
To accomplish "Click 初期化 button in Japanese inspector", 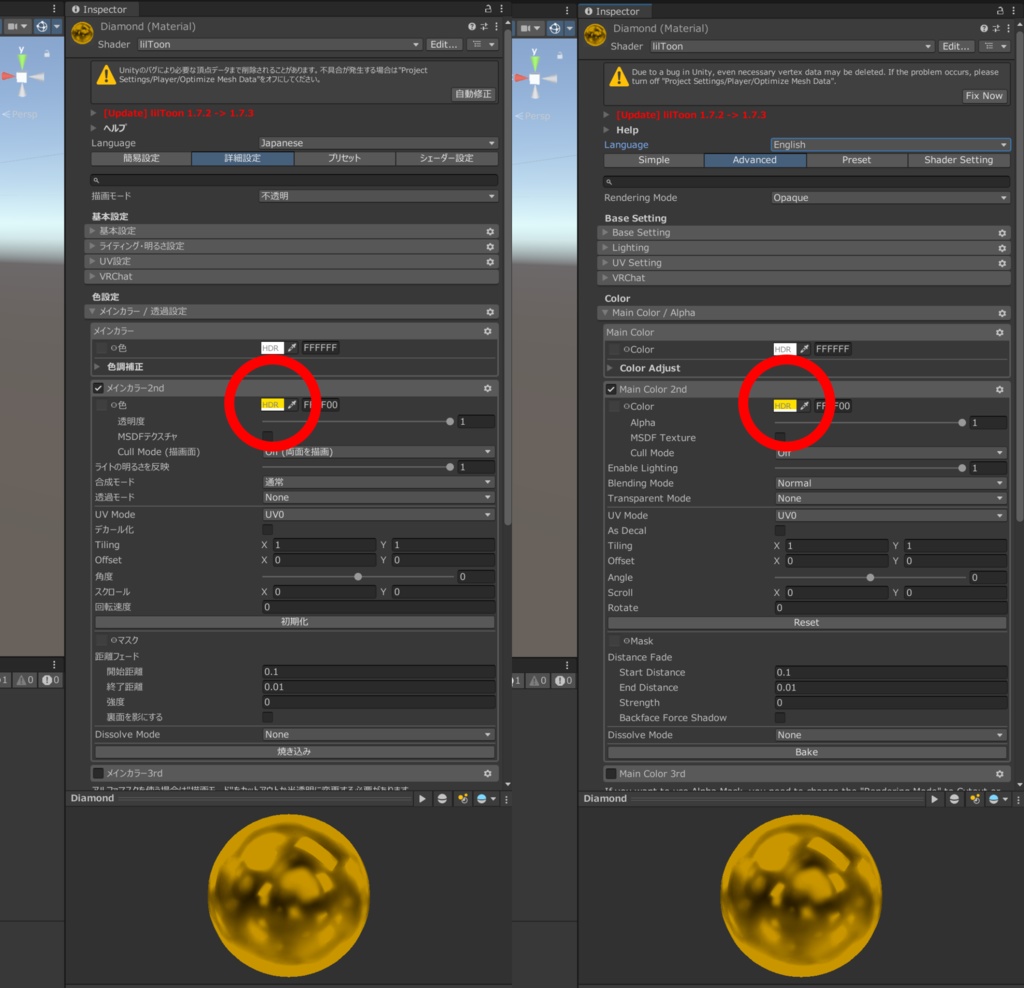I will 295,622.
